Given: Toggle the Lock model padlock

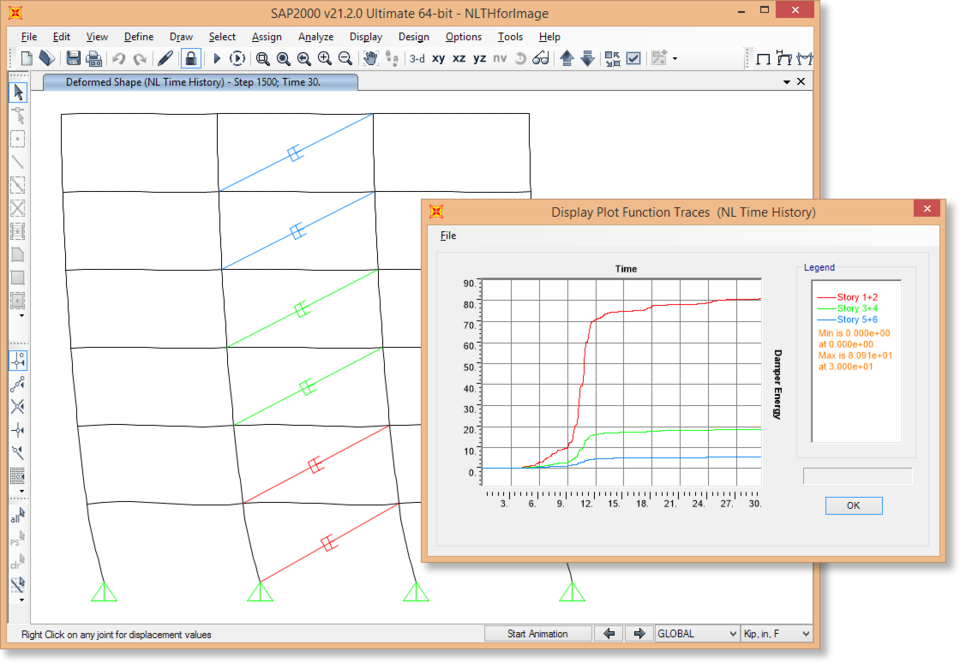Looking at the screenshot, I should (190, 59).
